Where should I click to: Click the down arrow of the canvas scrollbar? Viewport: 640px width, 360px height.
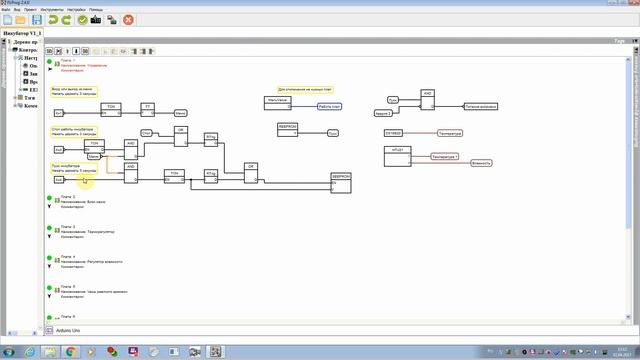coord(628,317)
